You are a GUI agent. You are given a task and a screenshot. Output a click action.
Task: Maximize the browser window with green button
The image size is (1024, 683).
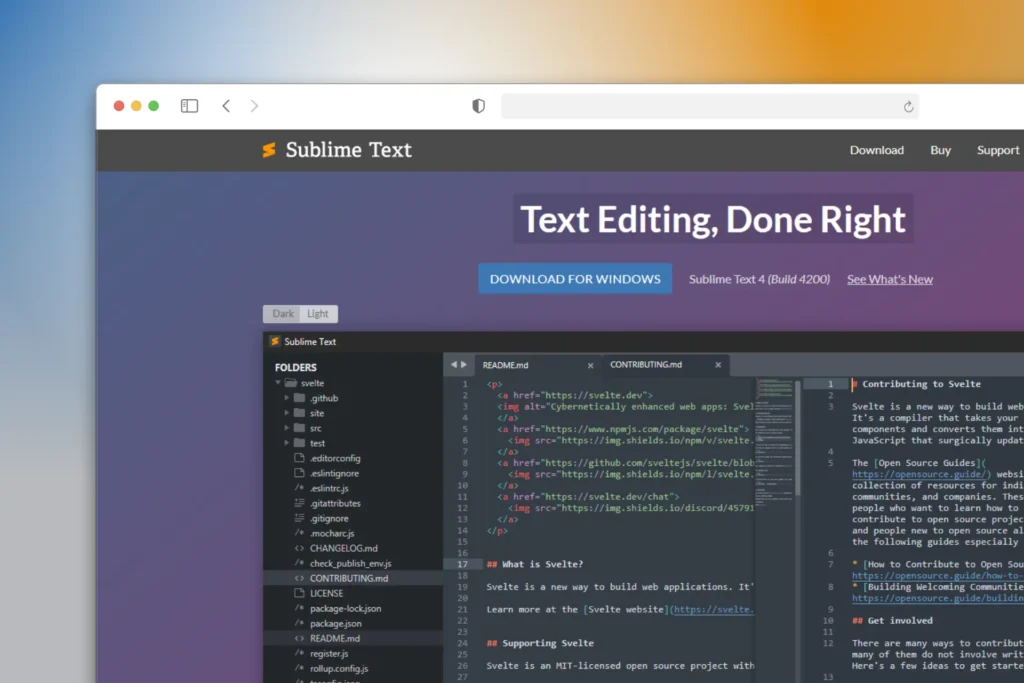pyautogui.click(x=153, y=106)
